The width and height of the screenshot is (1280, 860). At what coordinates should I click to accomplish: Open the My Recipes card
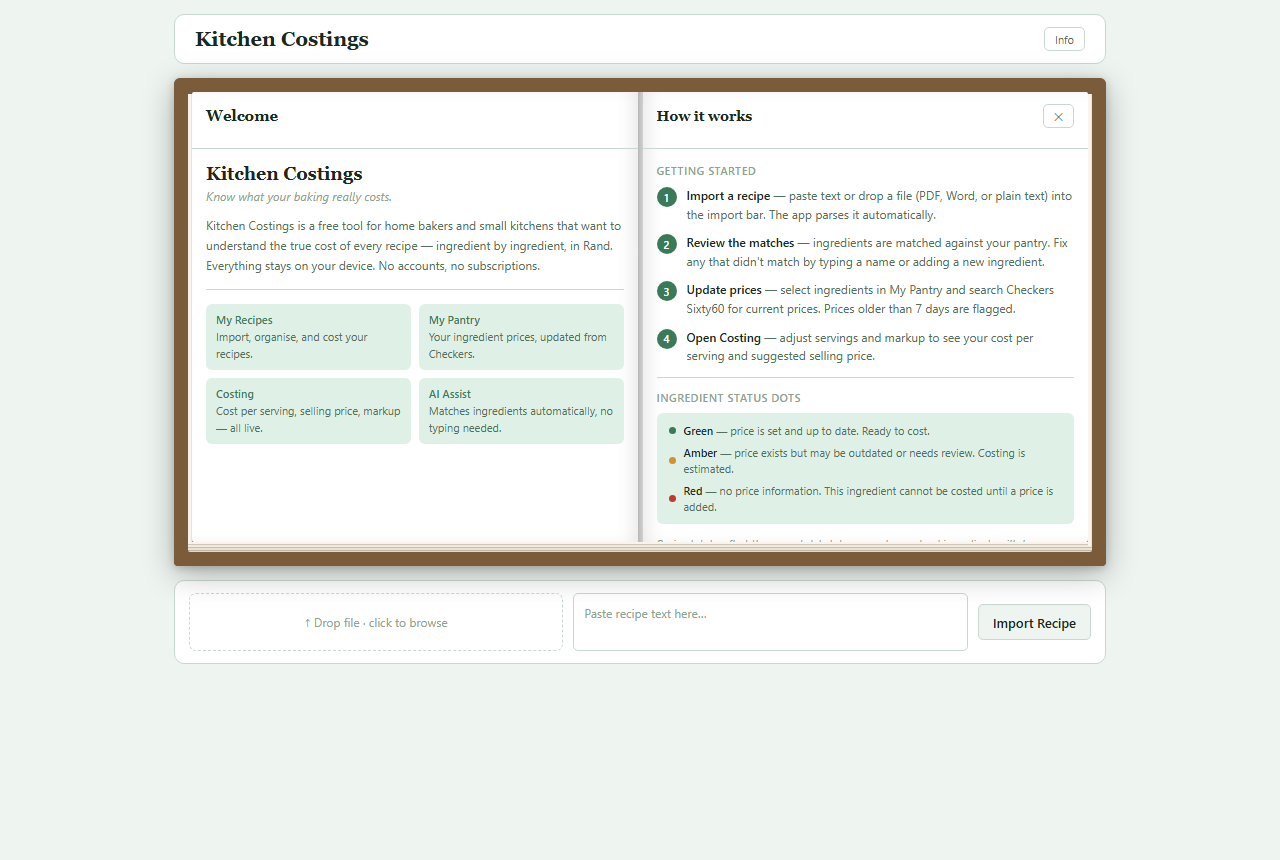tap(308, 337)
